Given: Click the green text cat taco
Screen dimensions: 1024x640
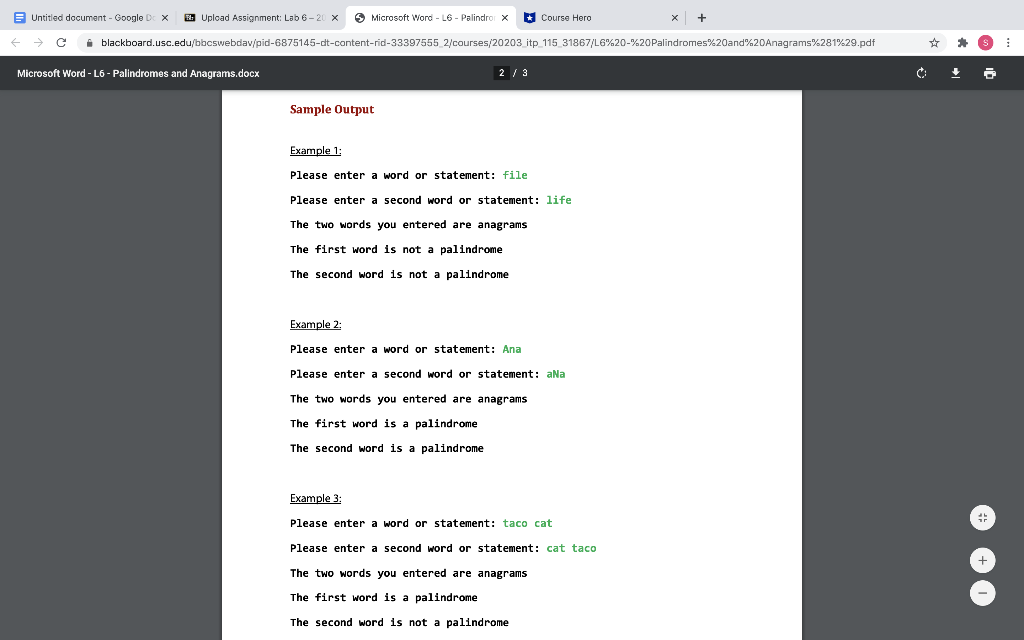Looking at the screenshot, I should [x=571, y=548].
